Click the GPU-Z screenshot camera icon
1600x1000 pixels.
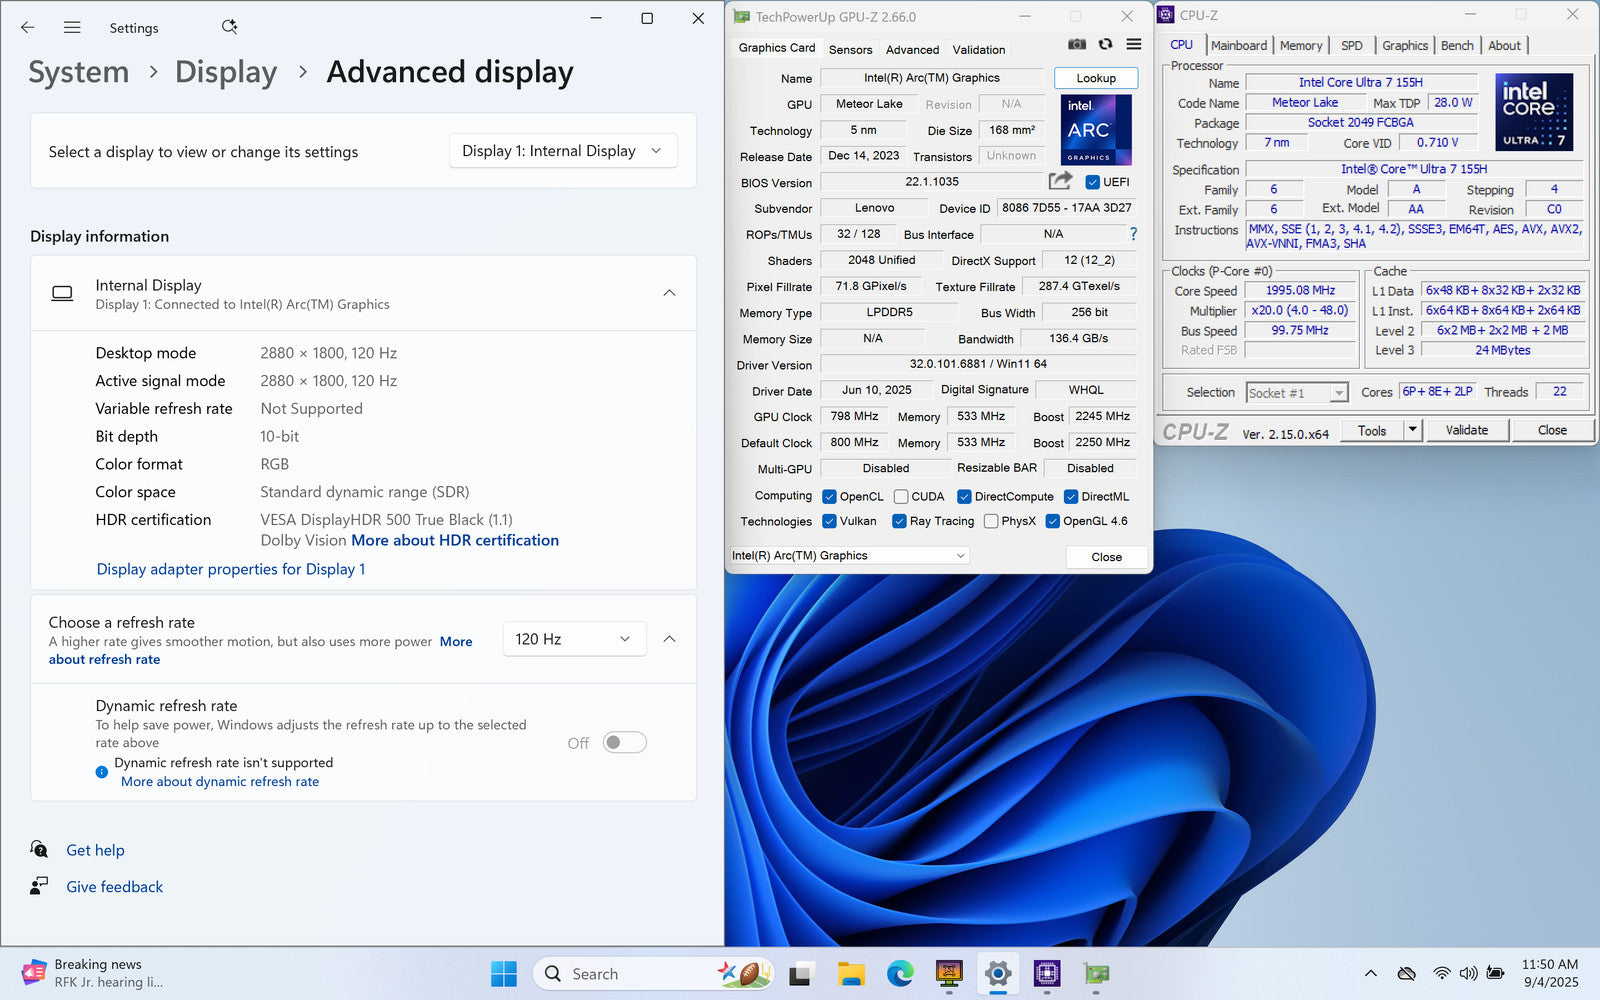coord(1077,45)
